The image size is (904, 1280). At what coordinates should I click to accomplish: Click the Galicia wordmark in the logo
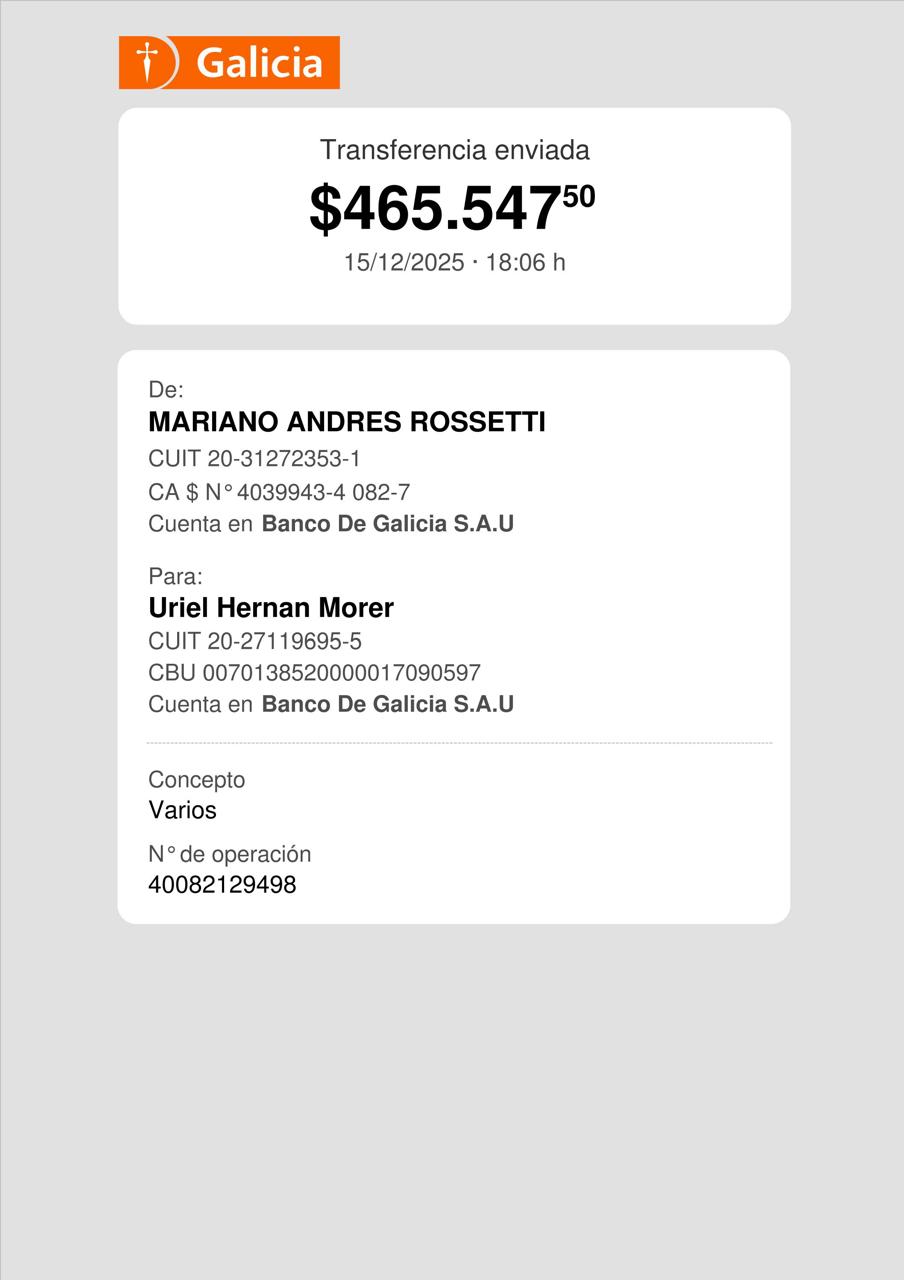coord(259,63)
